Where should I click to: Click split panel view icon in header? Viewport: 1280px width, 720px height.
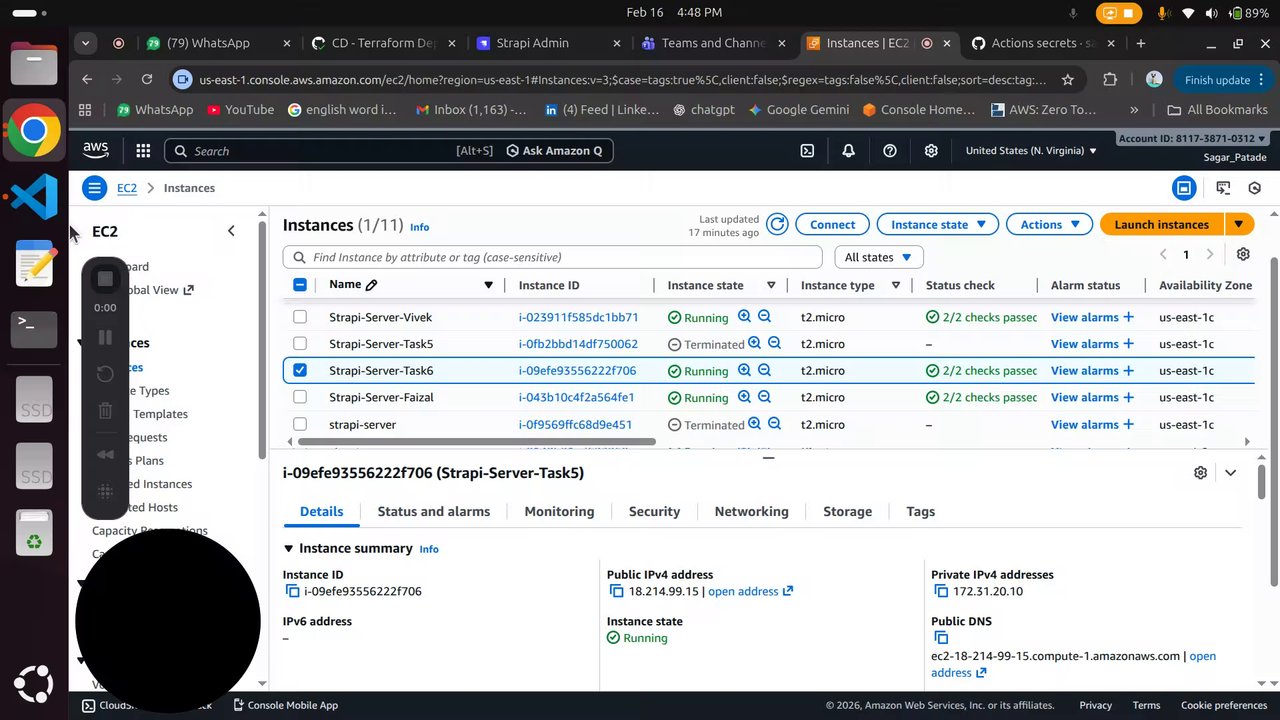[1184, 188]
